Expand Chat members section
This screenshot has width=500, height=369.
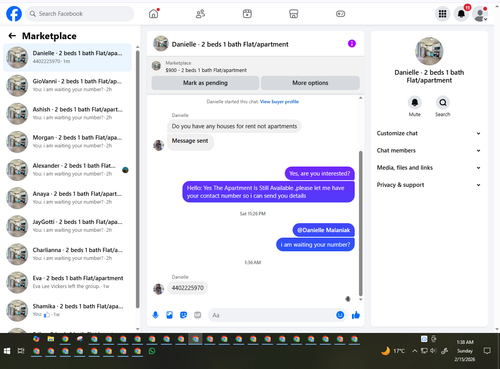[x=429, y=150]
